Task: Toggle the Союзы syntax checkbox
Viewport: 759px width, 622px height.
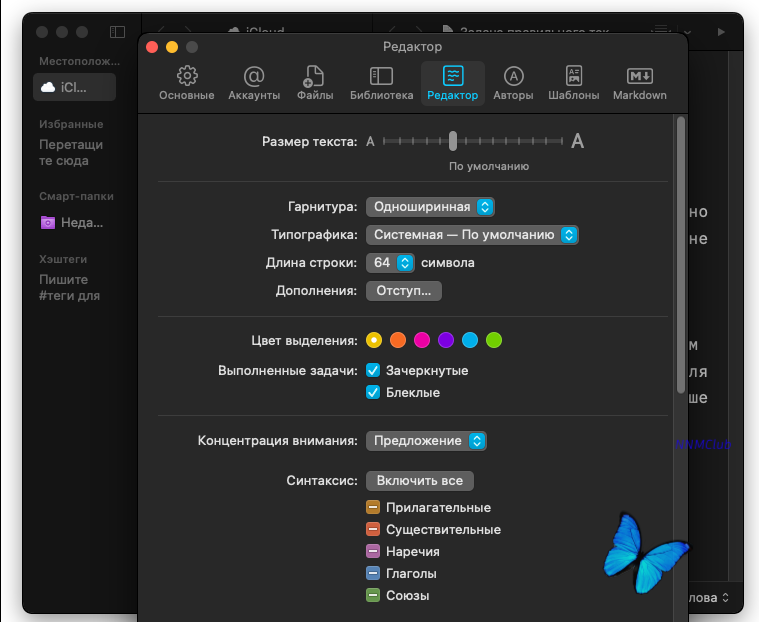Action: tap(373, 595)
